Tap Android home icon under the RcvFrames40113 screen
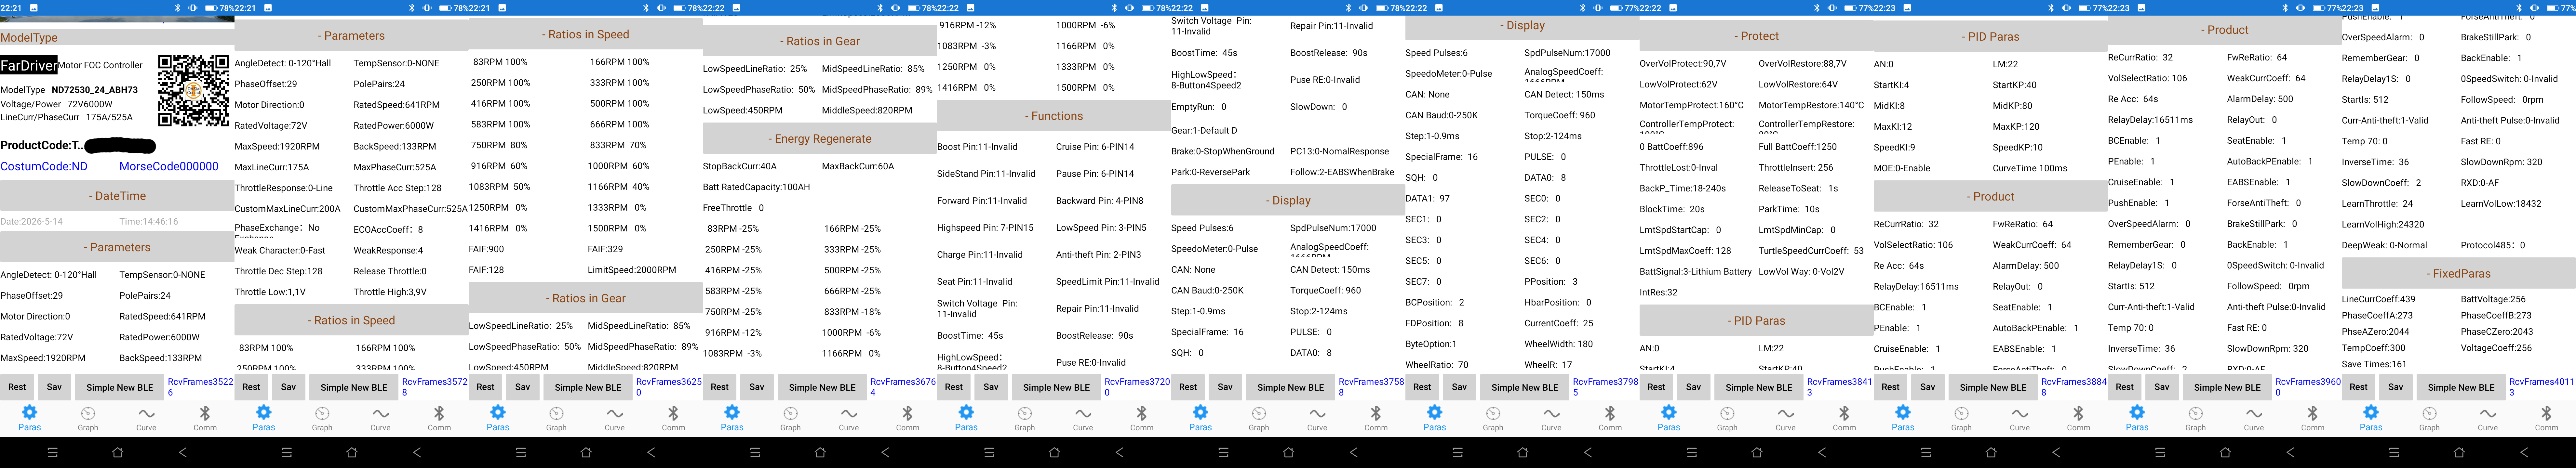Viewport: 2576px width, 468px height. click(2459, 452)
